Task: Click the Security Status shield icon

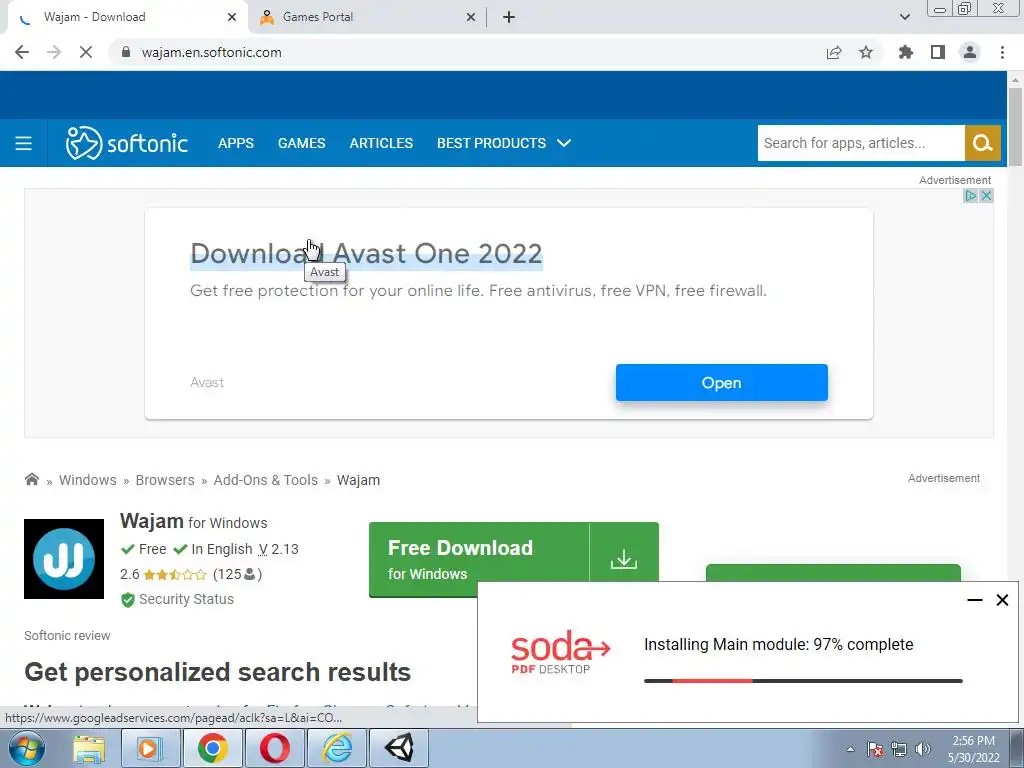Action: coord(128,600)
